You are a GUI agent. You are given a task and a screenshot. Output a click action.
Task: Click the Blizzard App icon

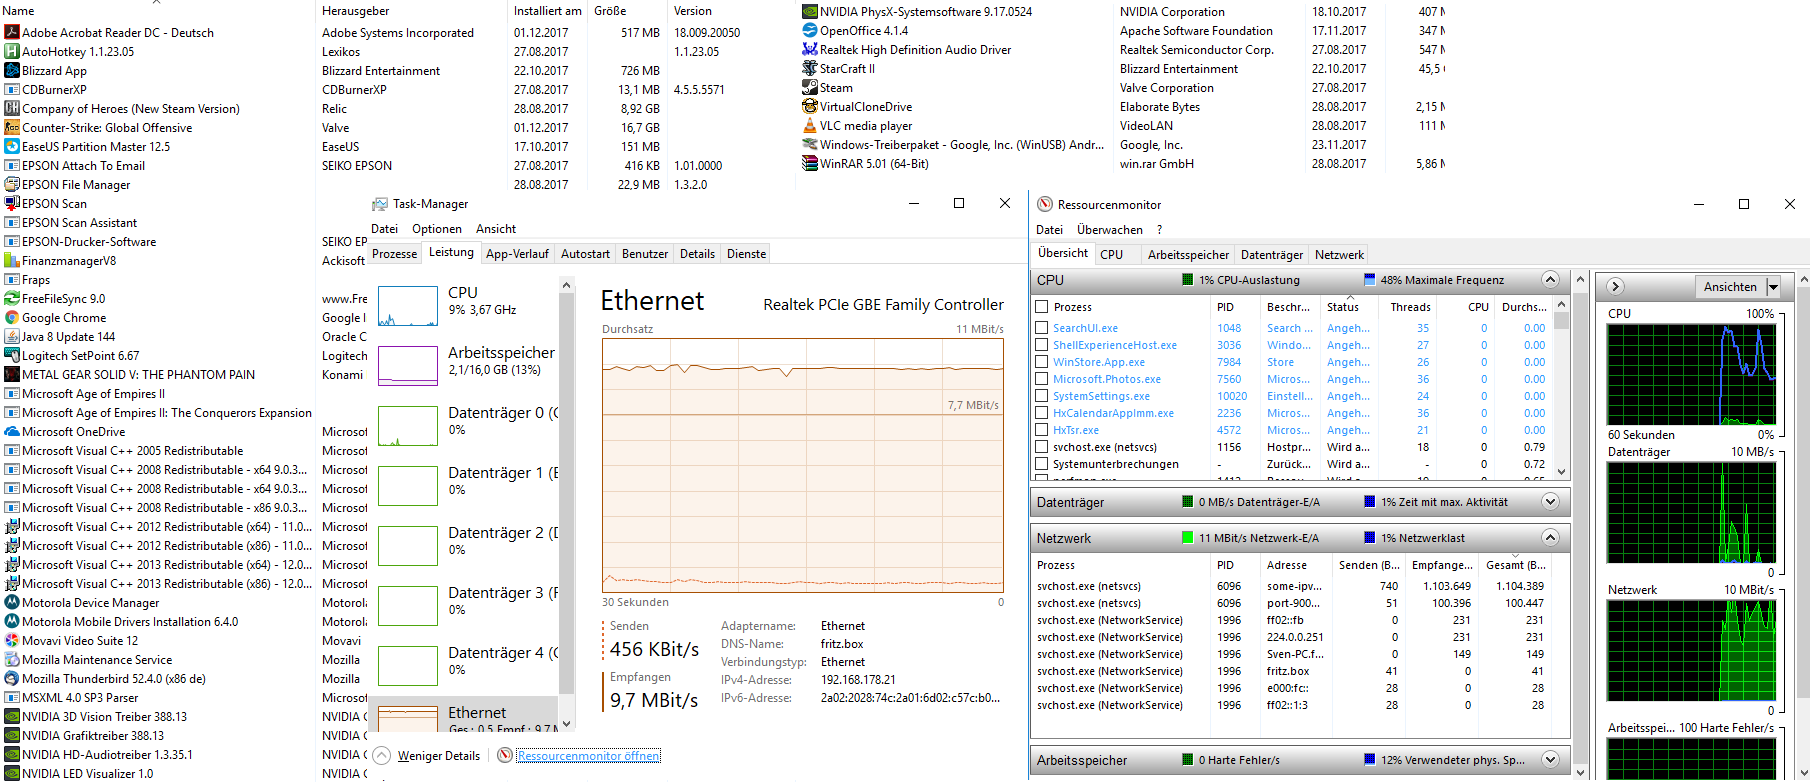12,71
